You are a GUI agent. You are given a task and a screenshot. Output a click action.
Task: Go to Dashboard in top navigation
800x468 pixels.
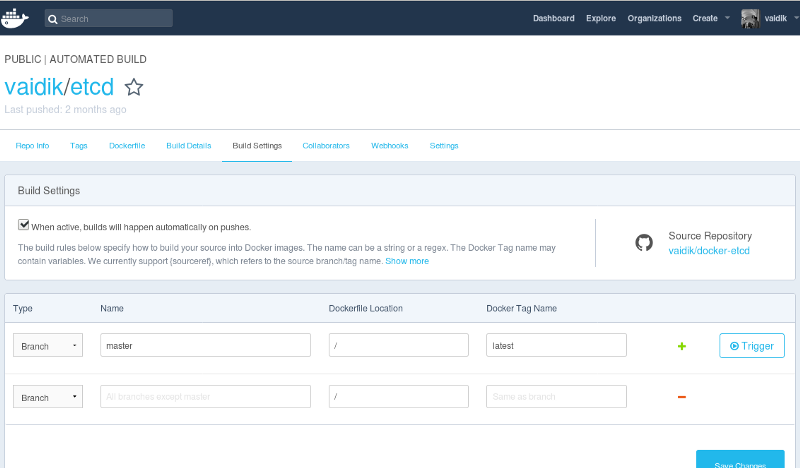point(554,18)
